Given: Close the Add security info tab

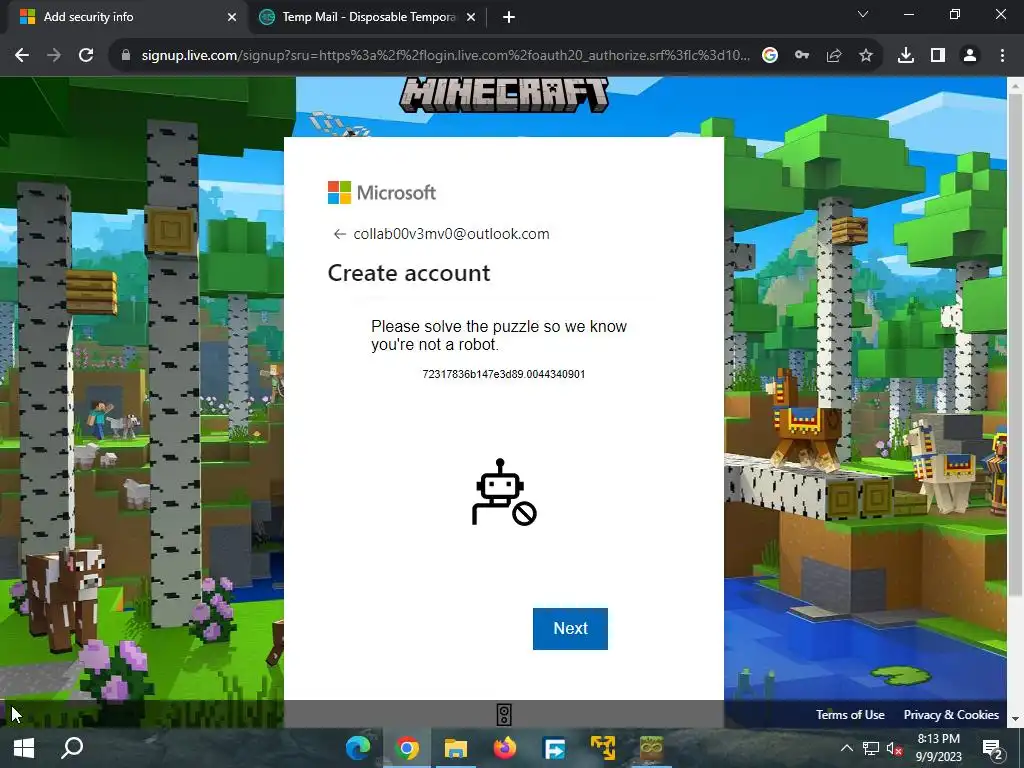Looking at the screenshot, I should pyautogui.click(x=232, y=17).
